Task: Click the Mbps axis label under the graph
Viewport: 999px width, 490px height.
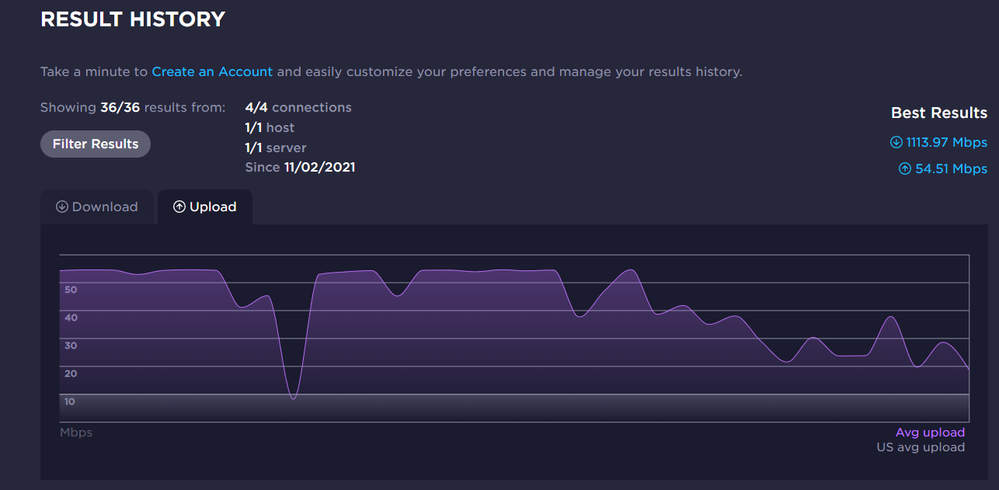Action: coord(76,433)
